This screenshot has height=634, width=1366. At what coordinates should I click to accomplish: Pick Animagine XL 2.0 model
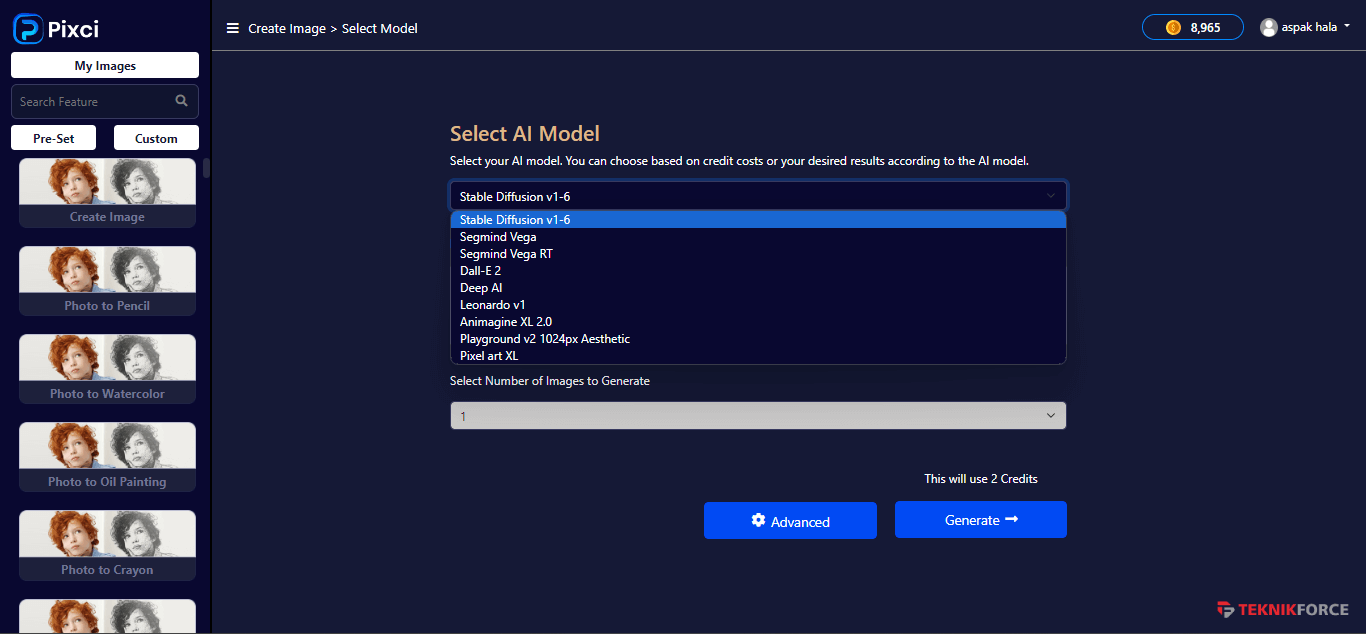pos(758,322)
